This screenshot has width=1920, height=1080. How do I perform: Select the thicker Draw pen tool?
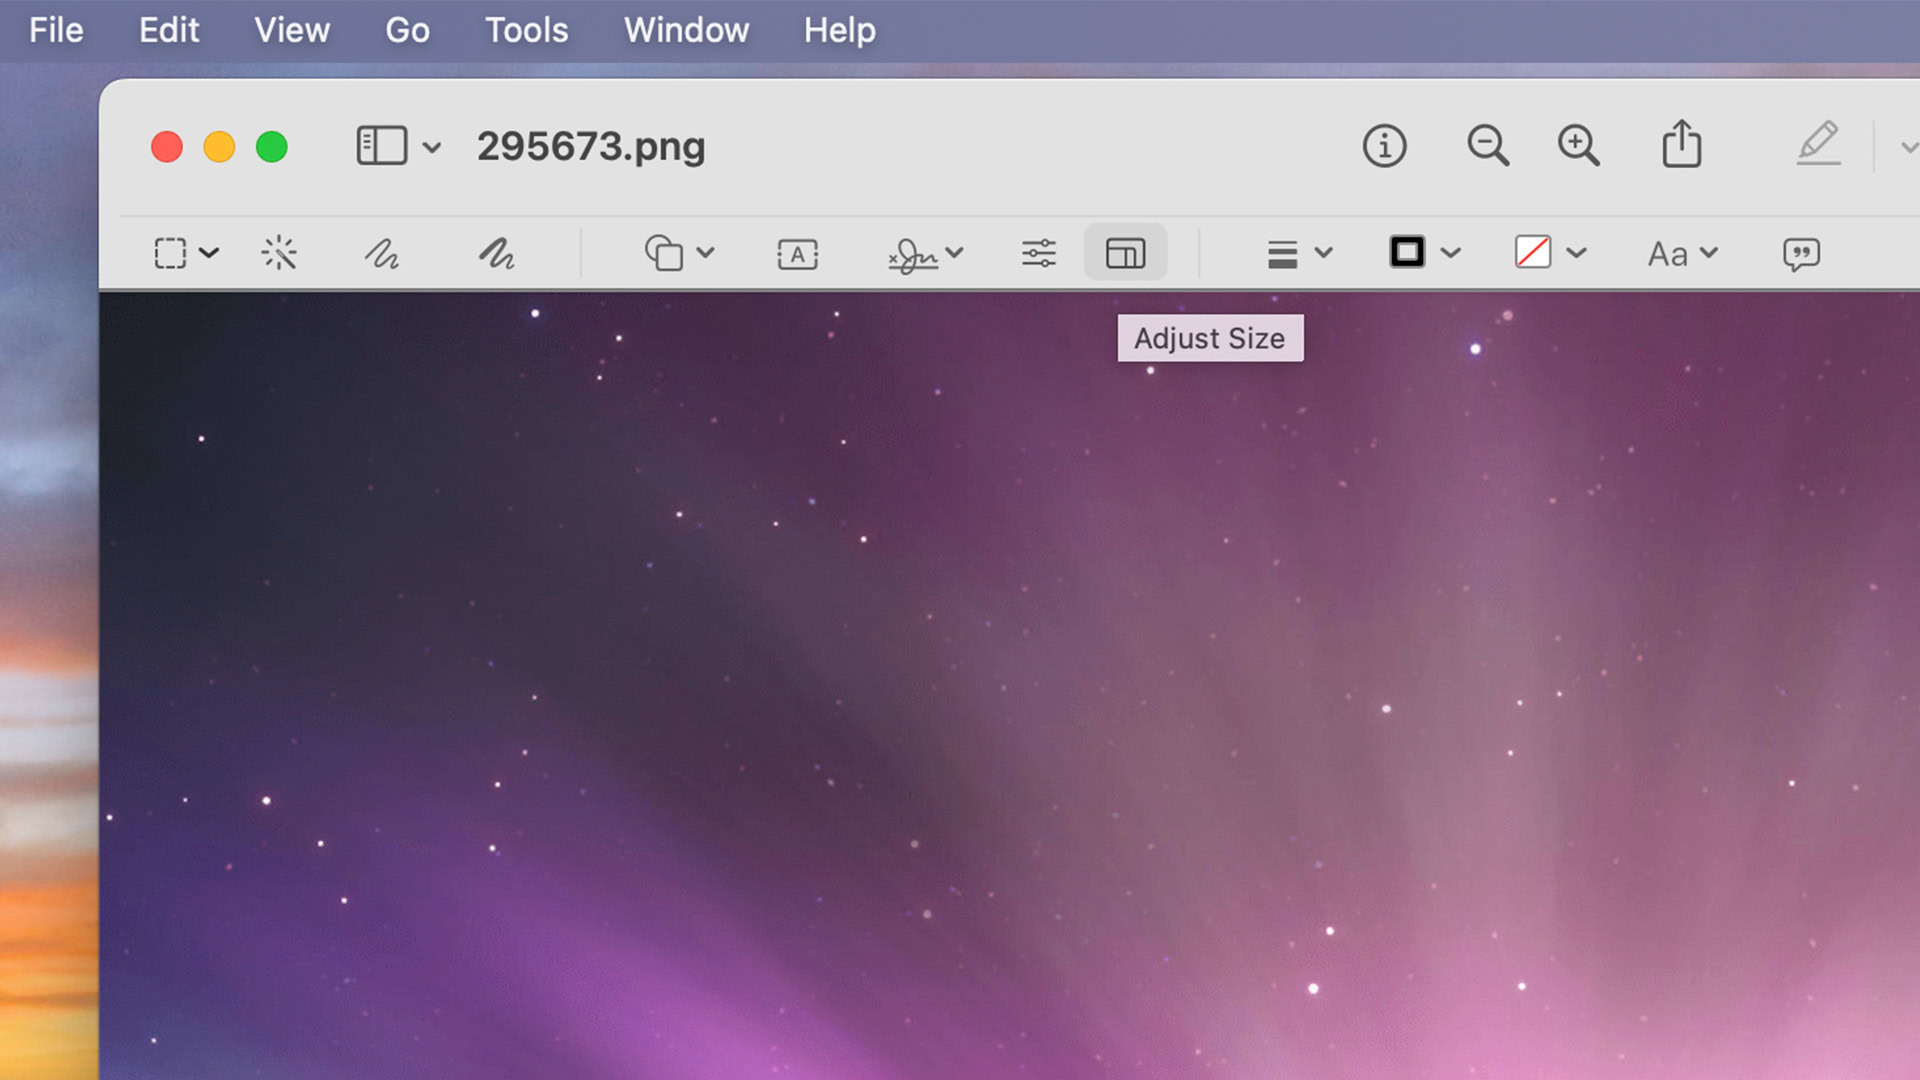pyautogui.click(x=496, y=253)
